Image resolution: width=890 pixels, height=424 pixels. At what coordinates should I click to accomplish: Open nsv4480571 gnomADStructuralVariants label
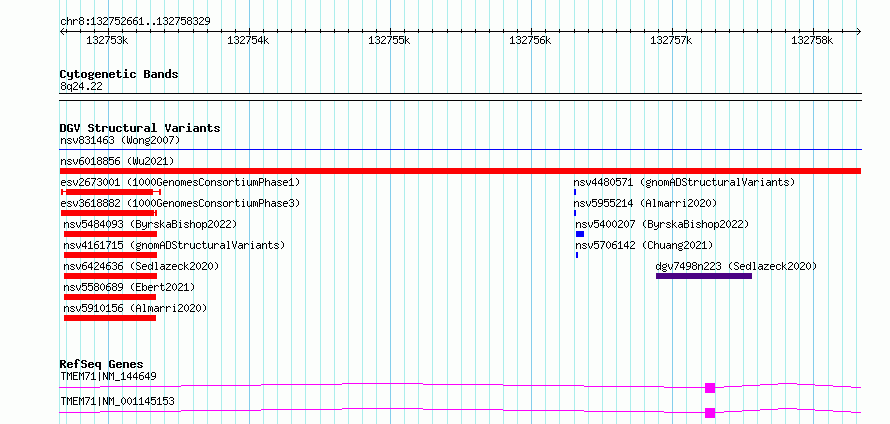coord(684,182)
